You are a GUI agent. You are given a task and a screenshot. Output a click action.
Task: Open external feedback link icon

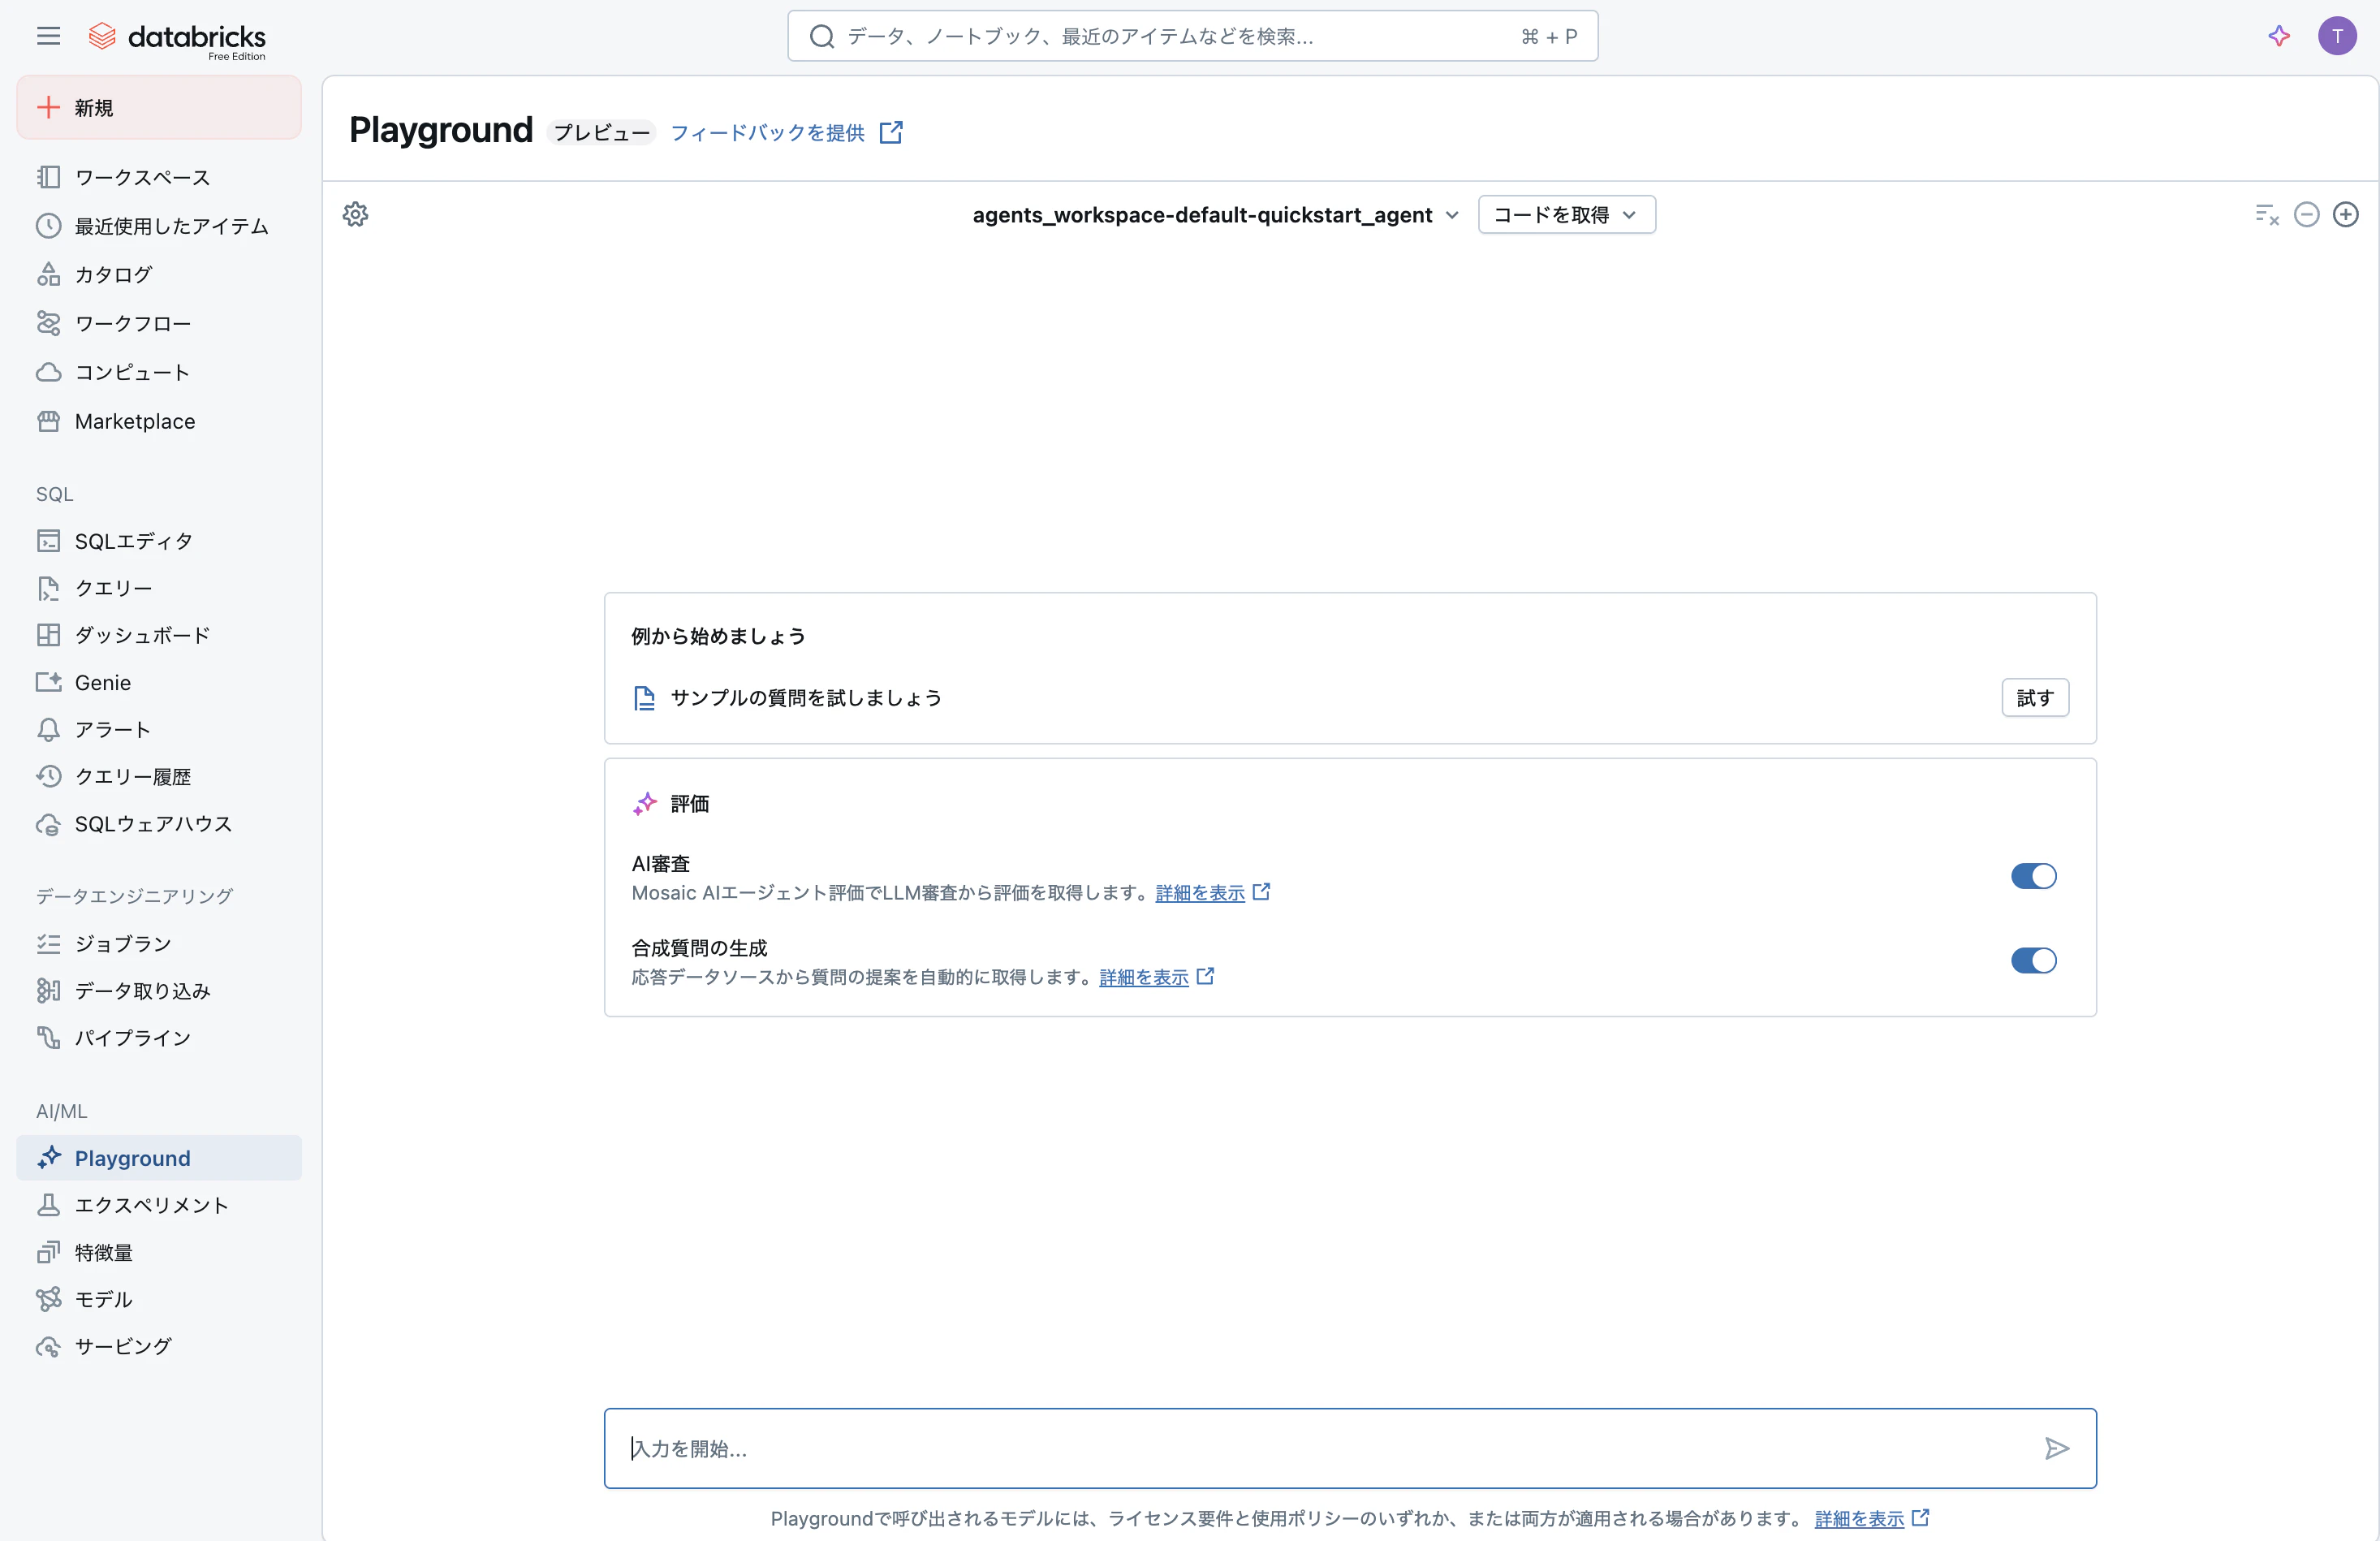pos(891,133)
